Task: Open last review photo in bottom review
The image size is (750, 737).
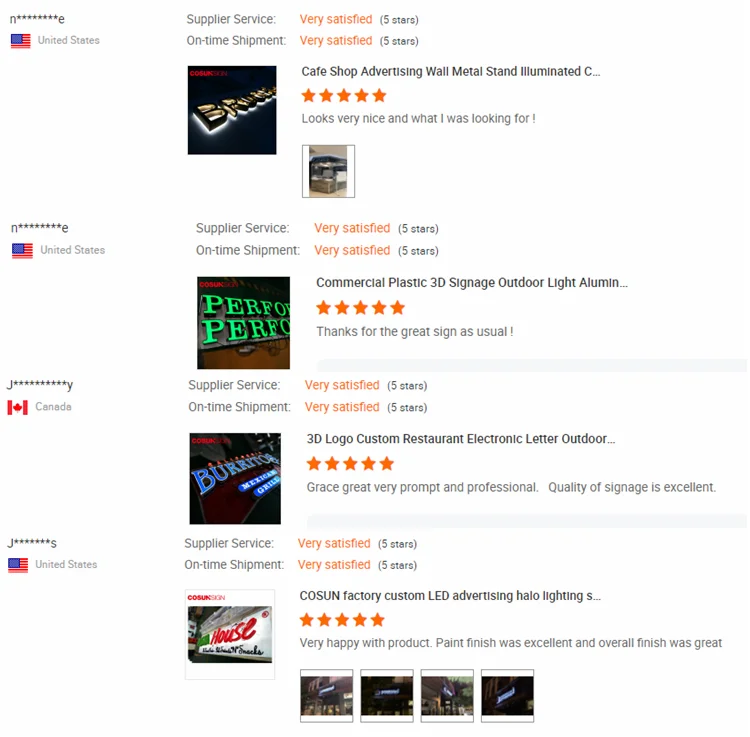Action: pos(507,695)
